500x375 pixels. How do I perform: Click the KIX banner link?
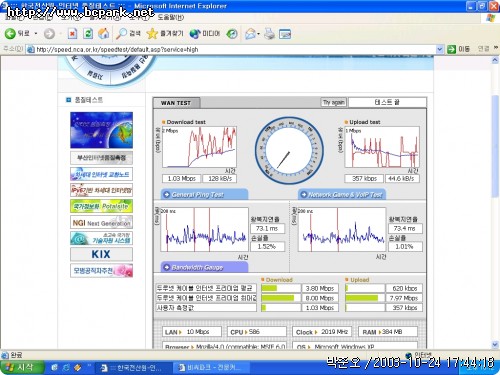coord(101,254)
